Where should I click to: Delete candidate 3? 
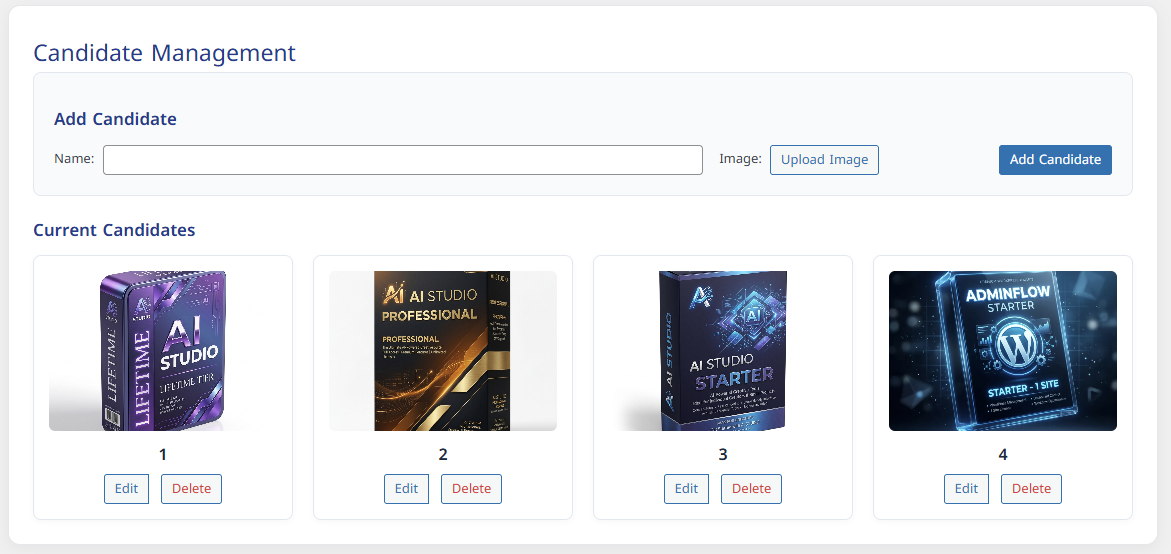click(751, 489)
